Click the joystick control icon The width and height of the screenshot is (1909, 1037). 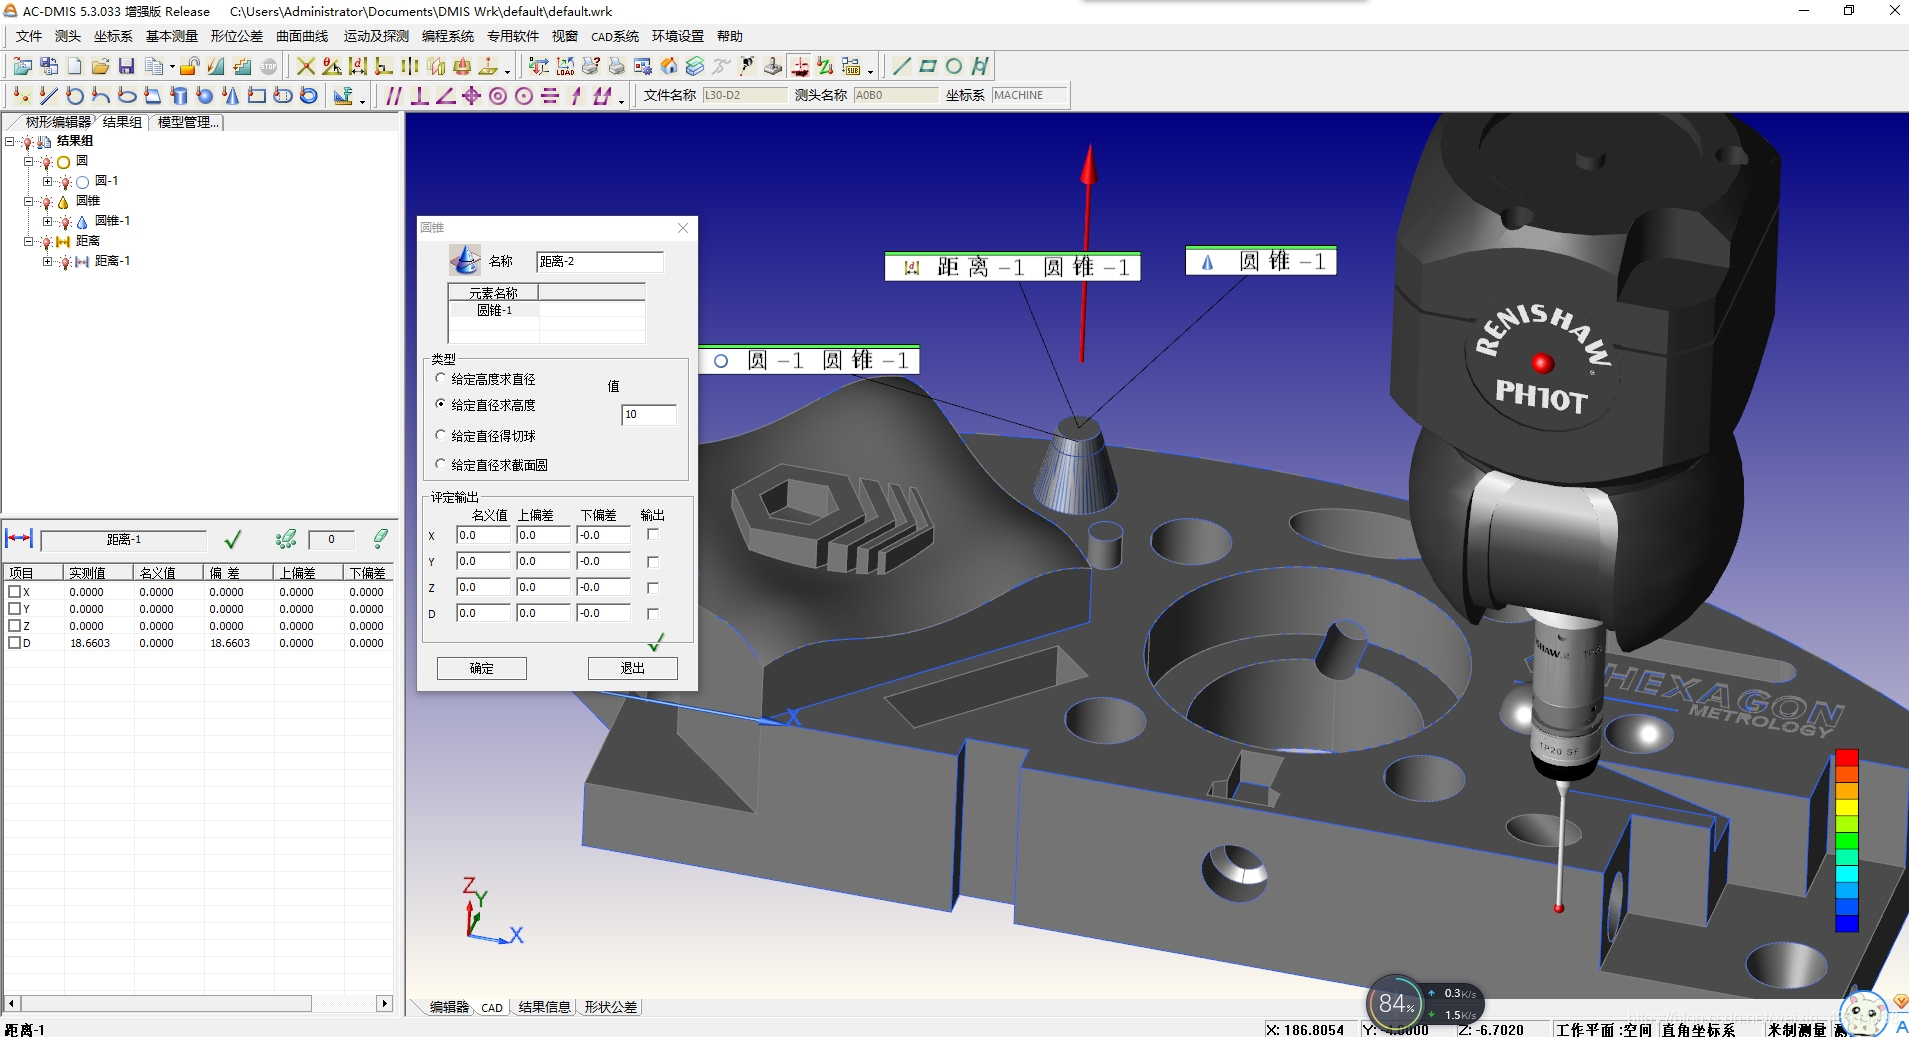[x=773, y=66]
